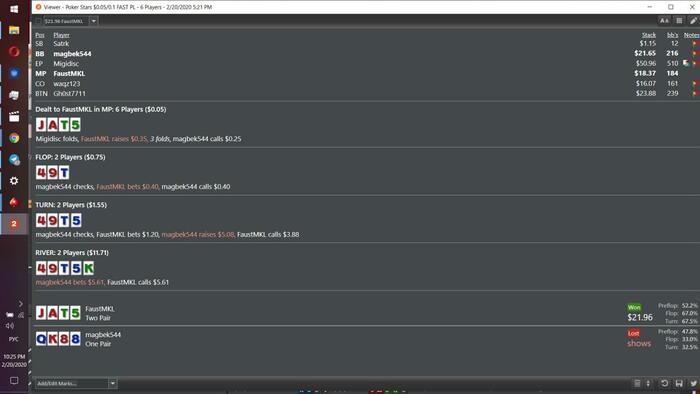Click the Add/Edit Marks combo field
This screenshot has width=700, height=394.
pyautogui.click(x=72, y=383)
